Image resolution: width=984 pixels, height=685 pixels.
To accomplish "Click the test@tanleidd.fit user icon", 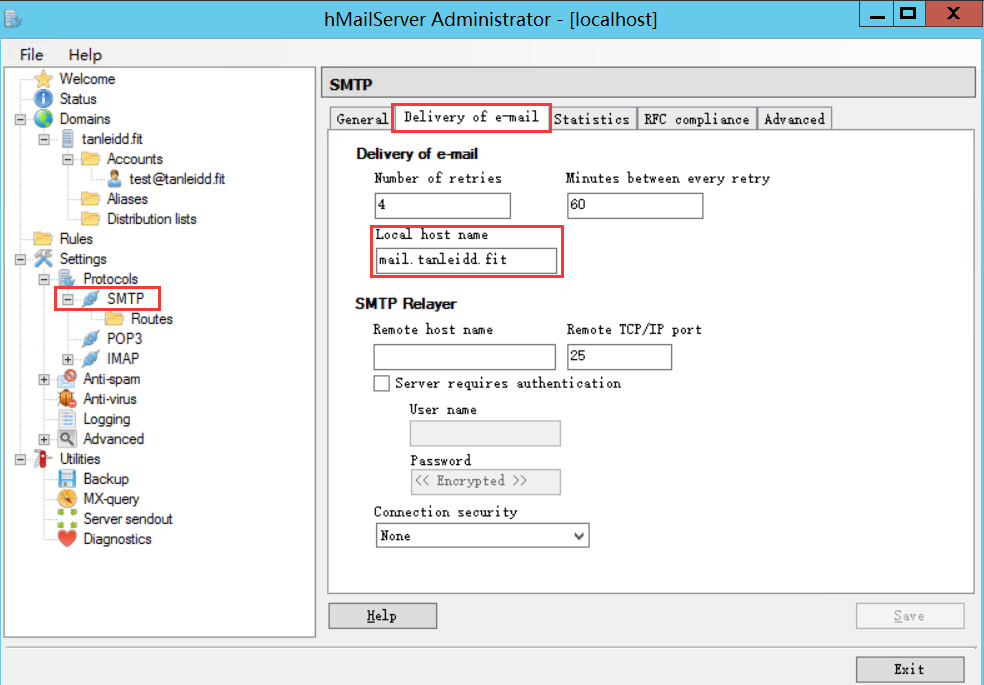I will coord(114,179).
